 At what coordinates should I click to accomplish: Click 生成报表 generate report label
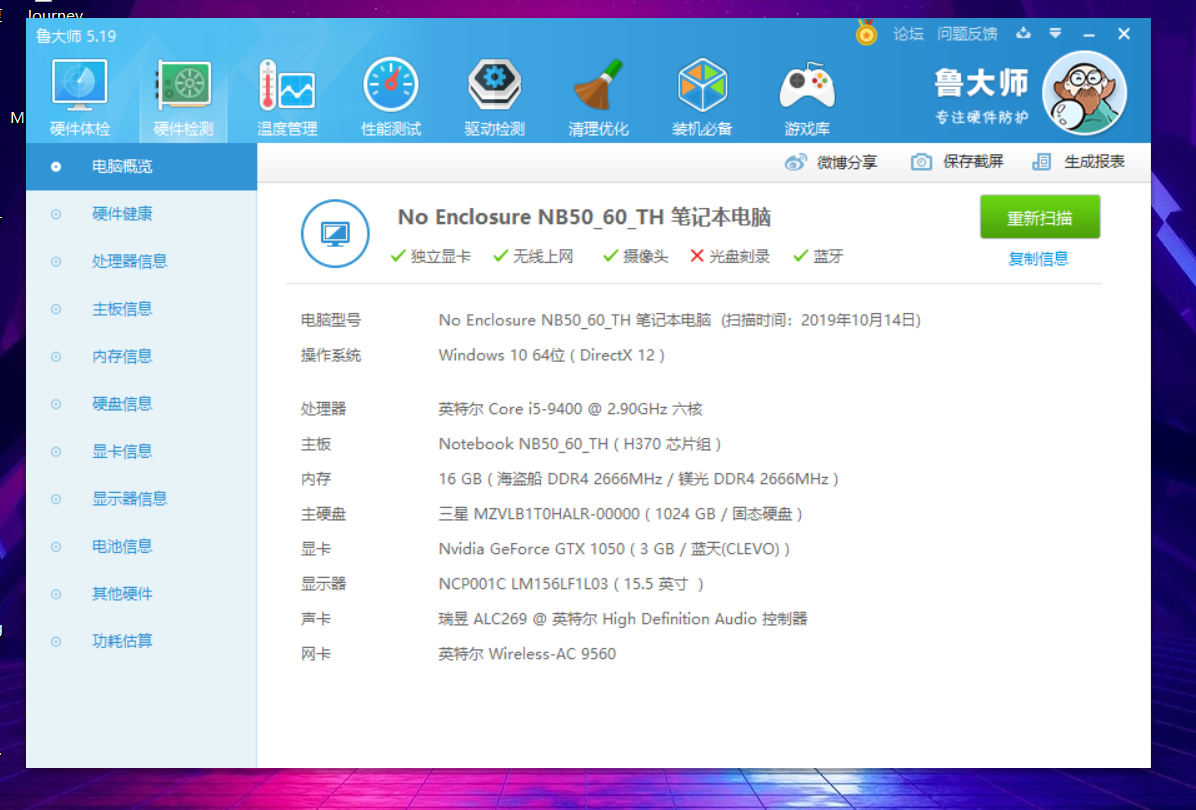(1094, 162)
